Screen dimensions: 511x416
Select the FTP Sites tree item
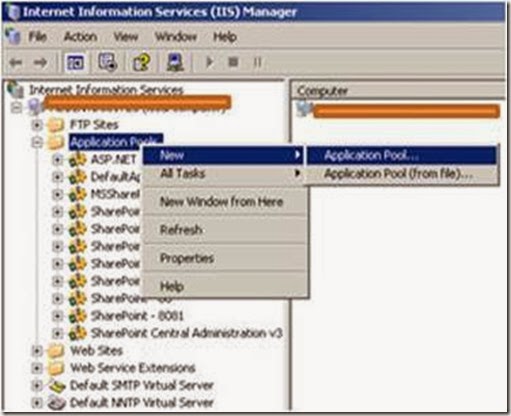[x=94, y=125]
